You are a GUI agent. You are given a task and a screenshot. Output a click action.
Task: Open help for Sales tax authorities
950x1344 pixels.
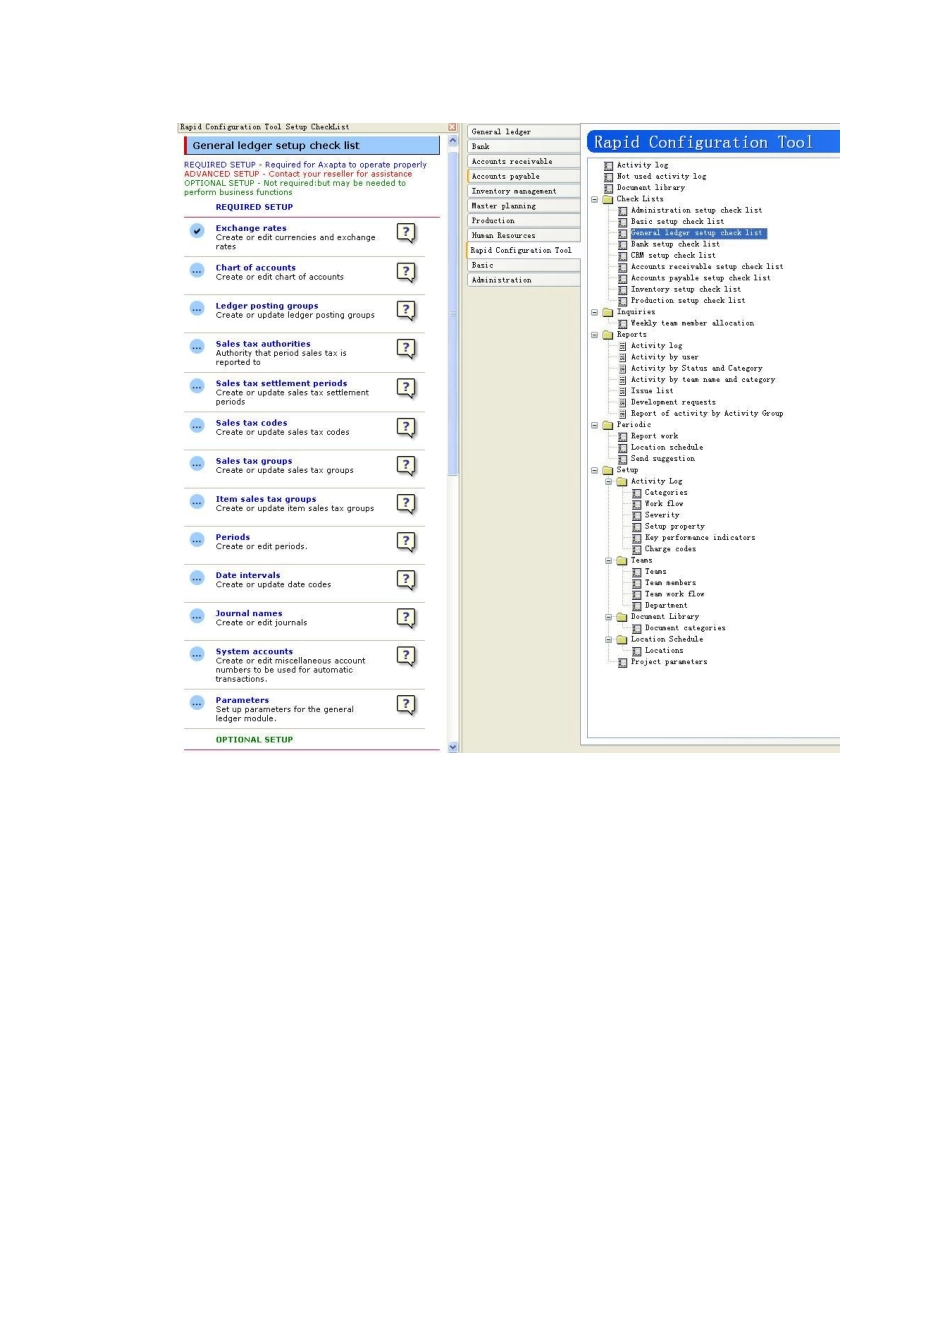(406, 348)
